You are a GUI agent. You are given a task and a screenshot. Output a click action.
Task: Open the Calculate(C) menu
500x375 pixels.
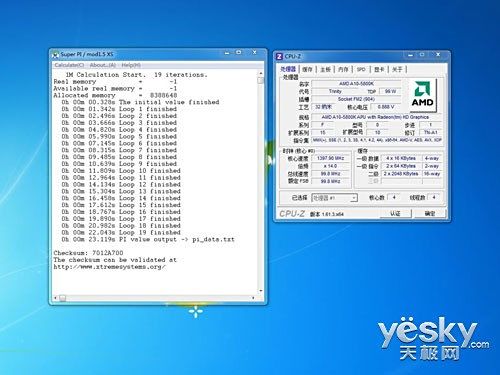(69, 65)
